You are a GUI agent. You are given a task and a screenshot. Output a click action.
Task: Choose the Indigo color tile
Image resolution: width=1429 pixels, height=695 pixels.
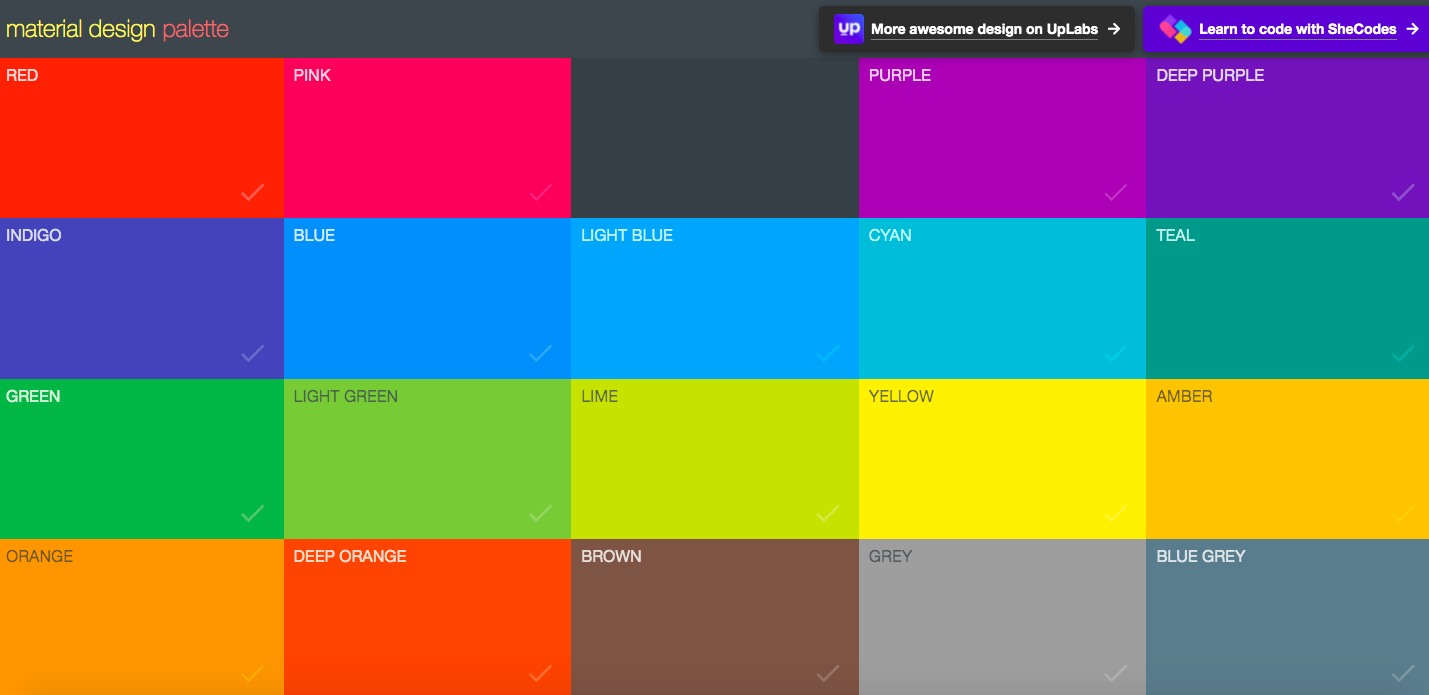[142, 298]
